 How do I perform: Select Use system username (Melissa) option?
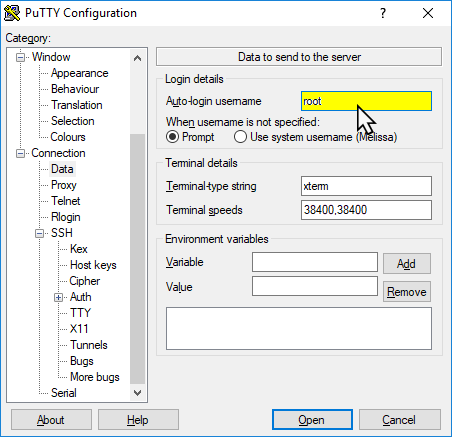click(x=240, y=137)
